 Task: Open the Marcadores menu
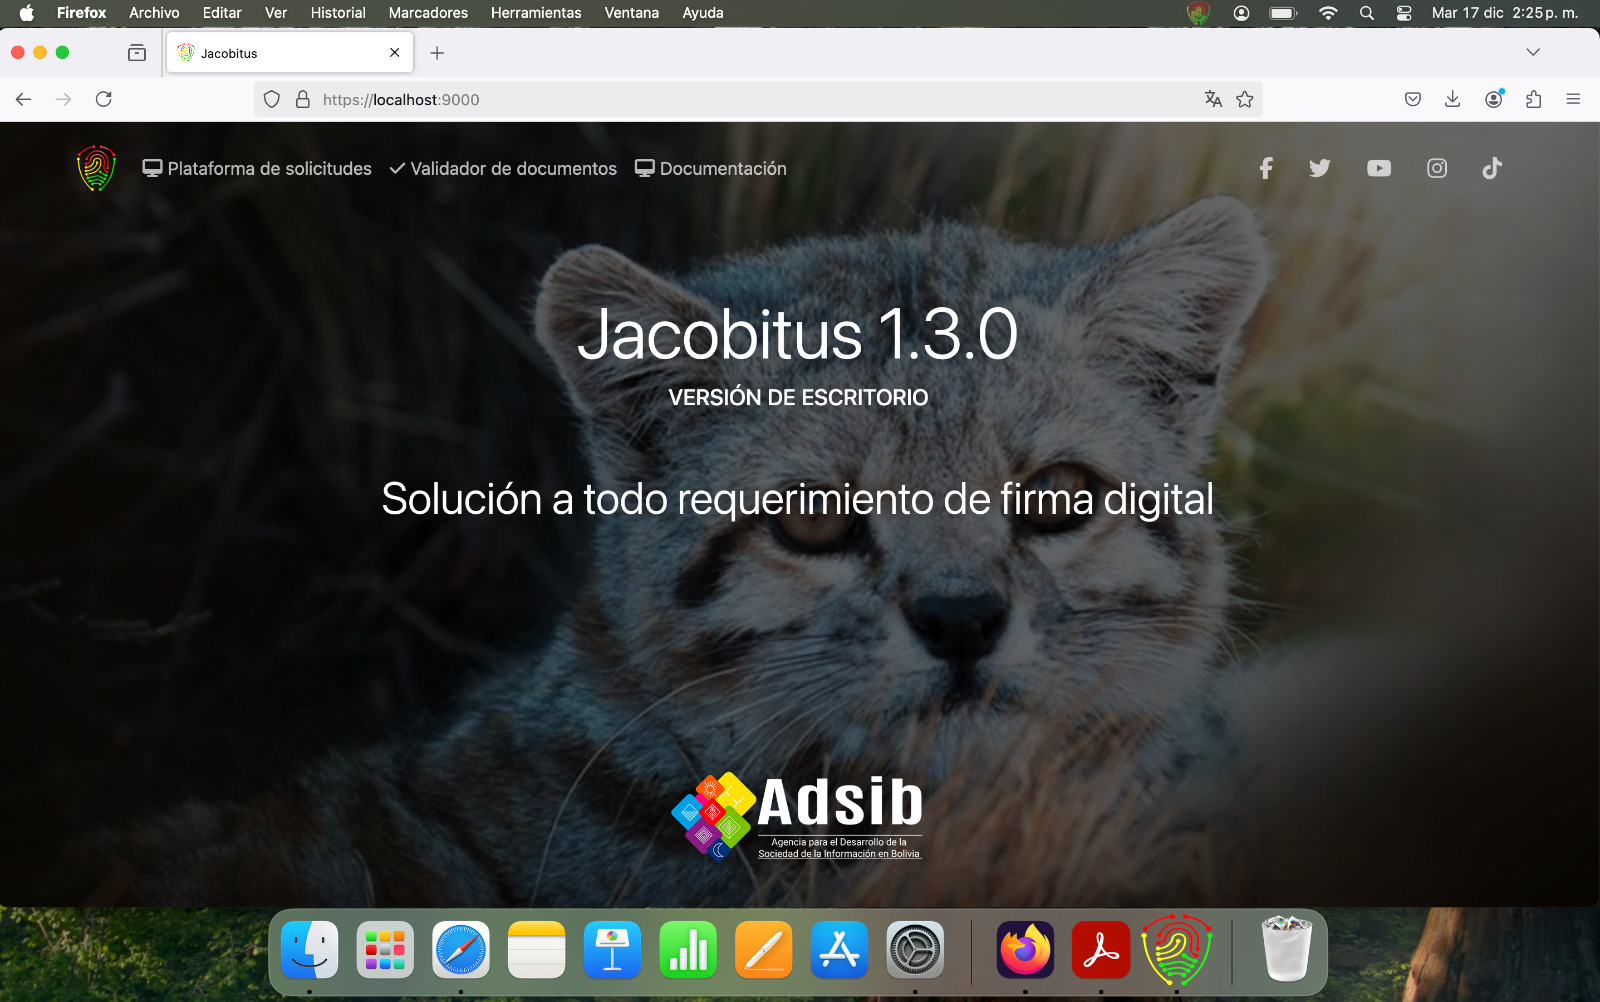point(428,13)
